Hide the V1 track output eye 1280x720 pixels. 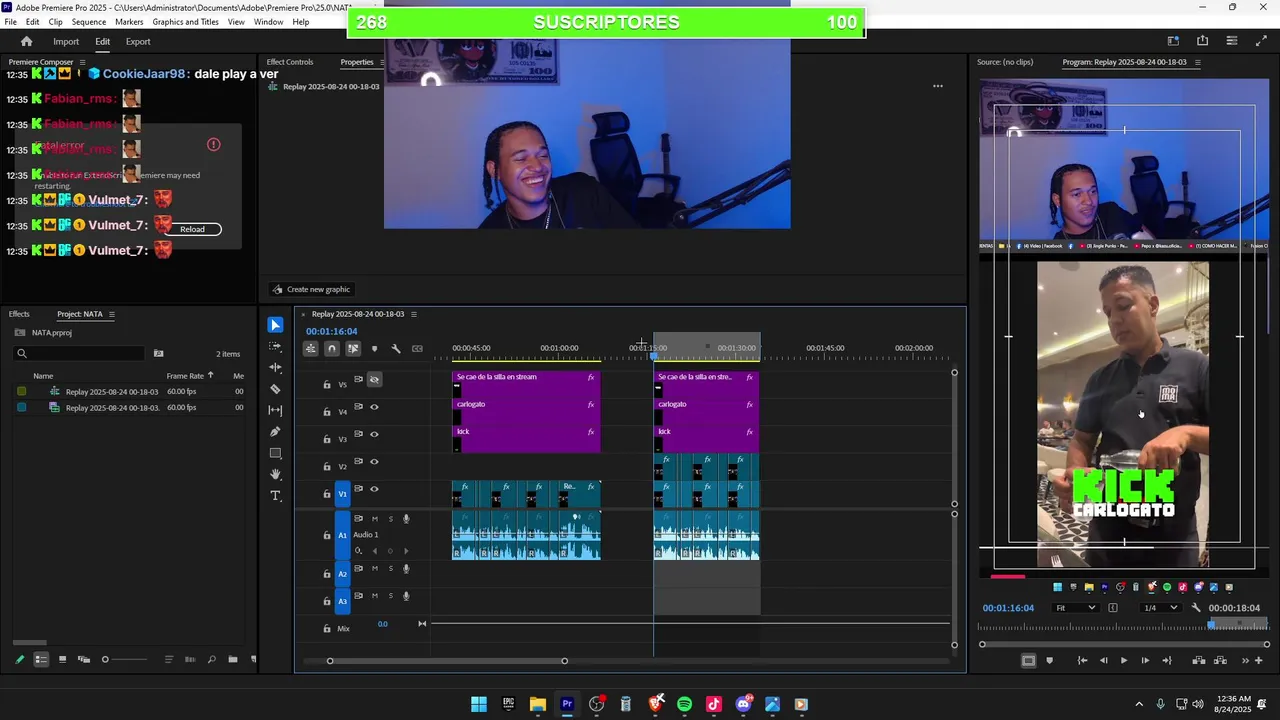[374, 489]
